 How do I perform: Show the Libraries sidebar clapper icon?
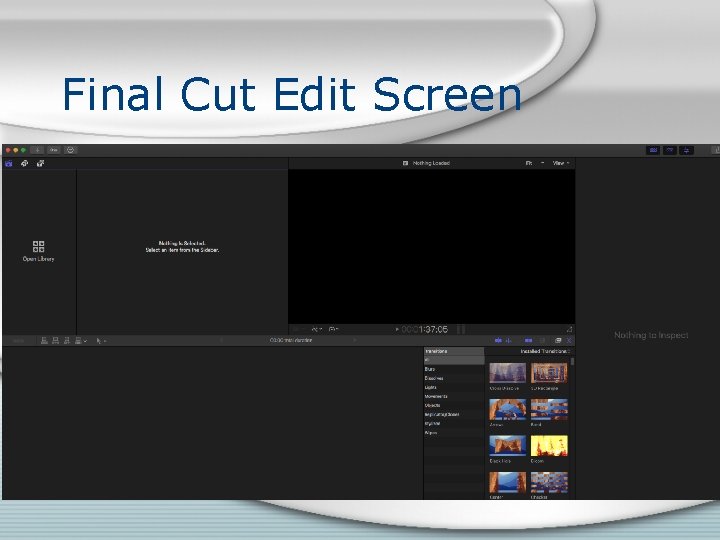8,163
